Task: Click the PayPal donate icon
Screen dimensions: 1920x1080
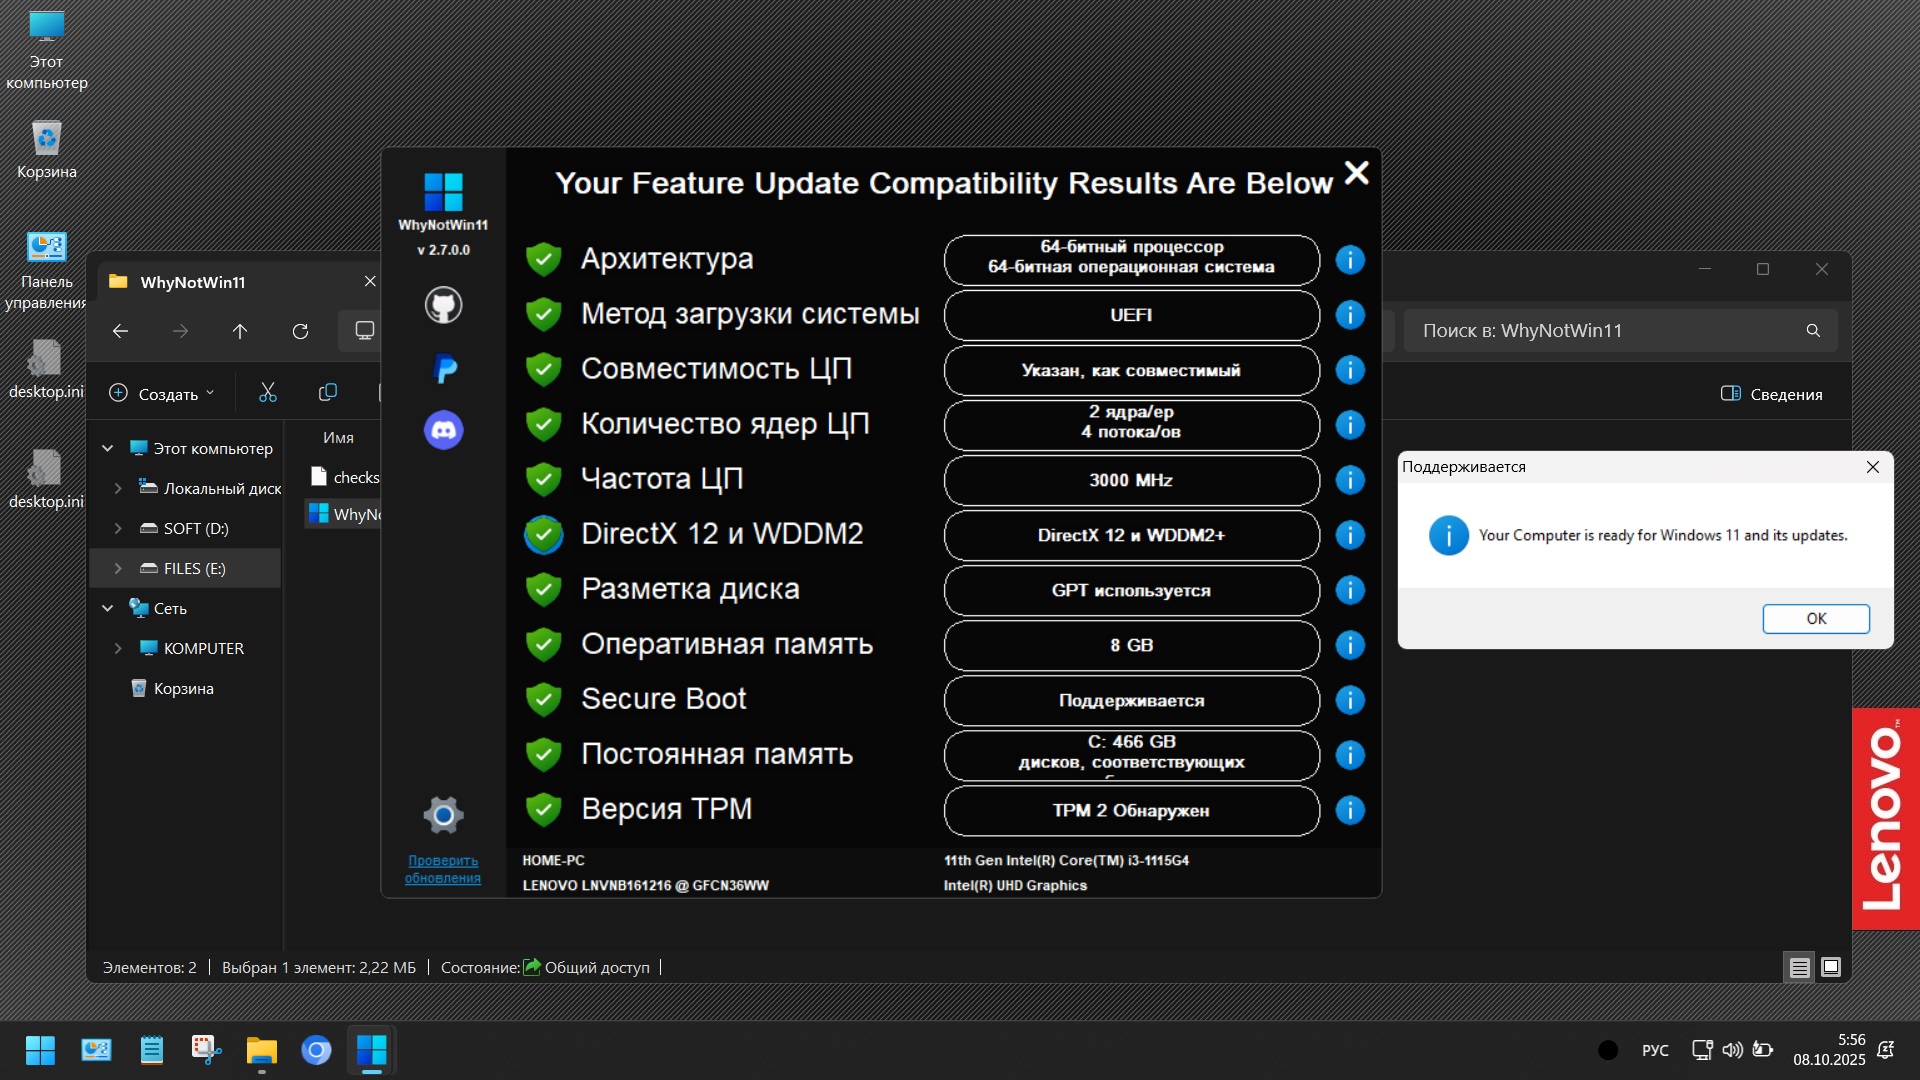Action: tap(445, 369)
